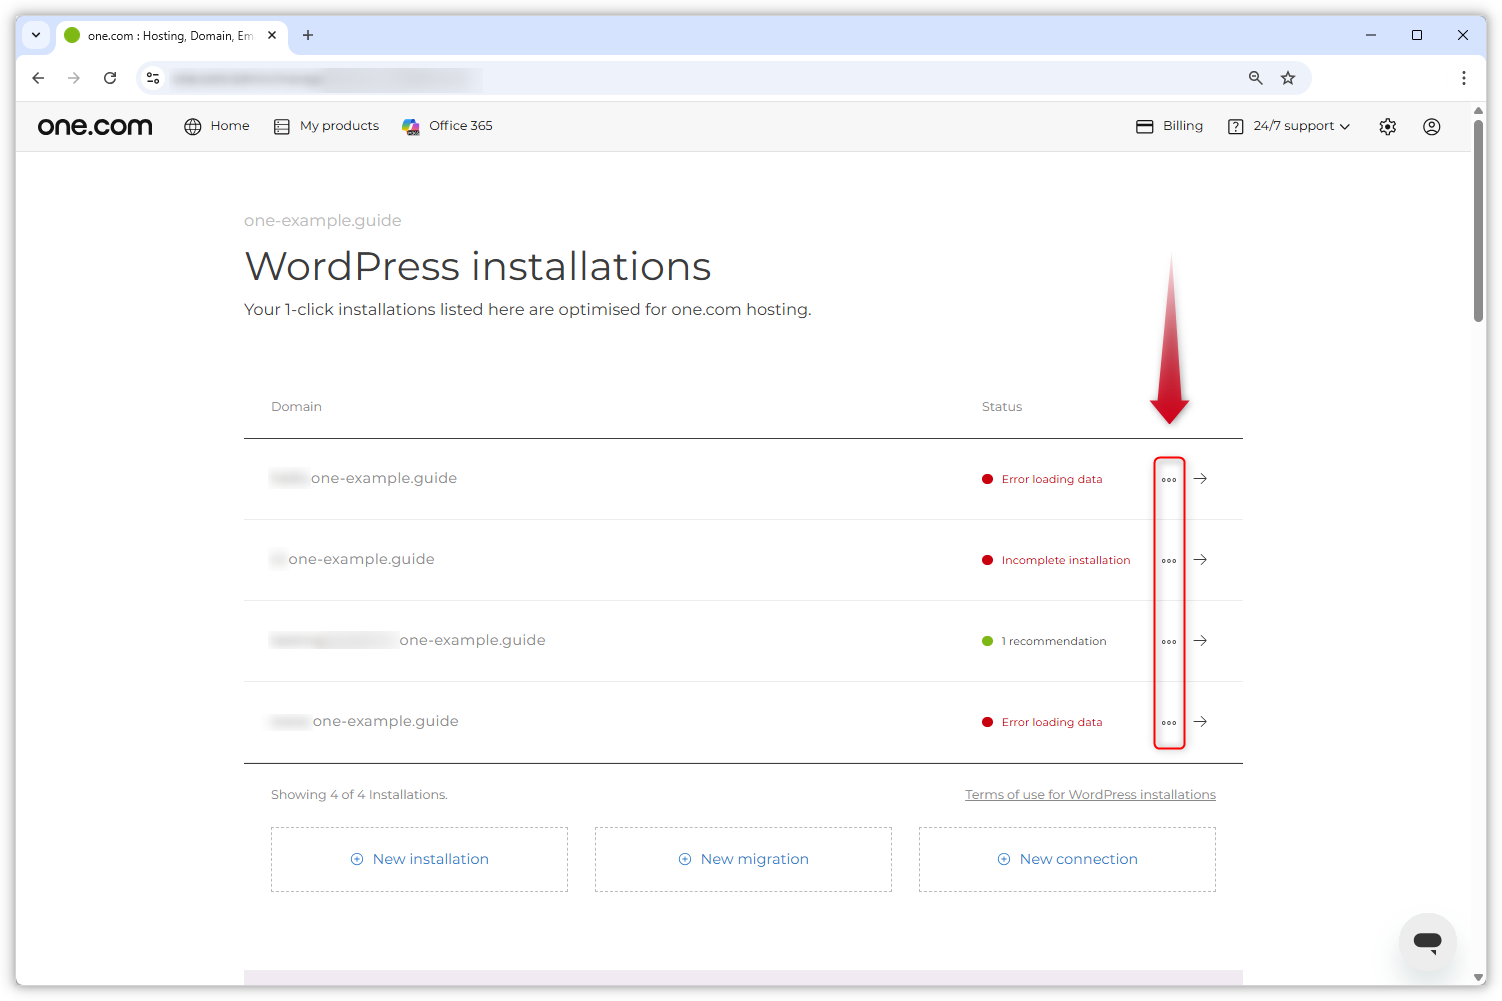Open the Chrome three-dot menu
Image resolution: width=1502 pixels, height=1001 pixels.
pos(1464,78)
